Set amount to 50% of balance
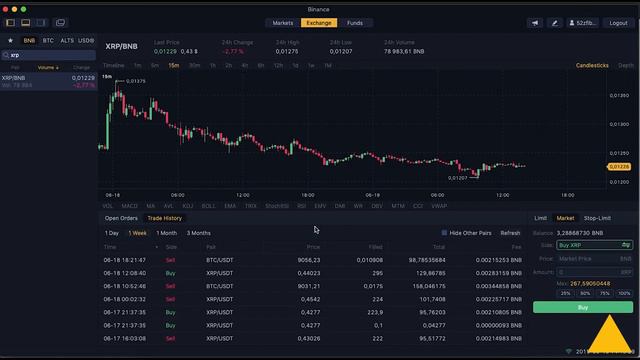 585,293
